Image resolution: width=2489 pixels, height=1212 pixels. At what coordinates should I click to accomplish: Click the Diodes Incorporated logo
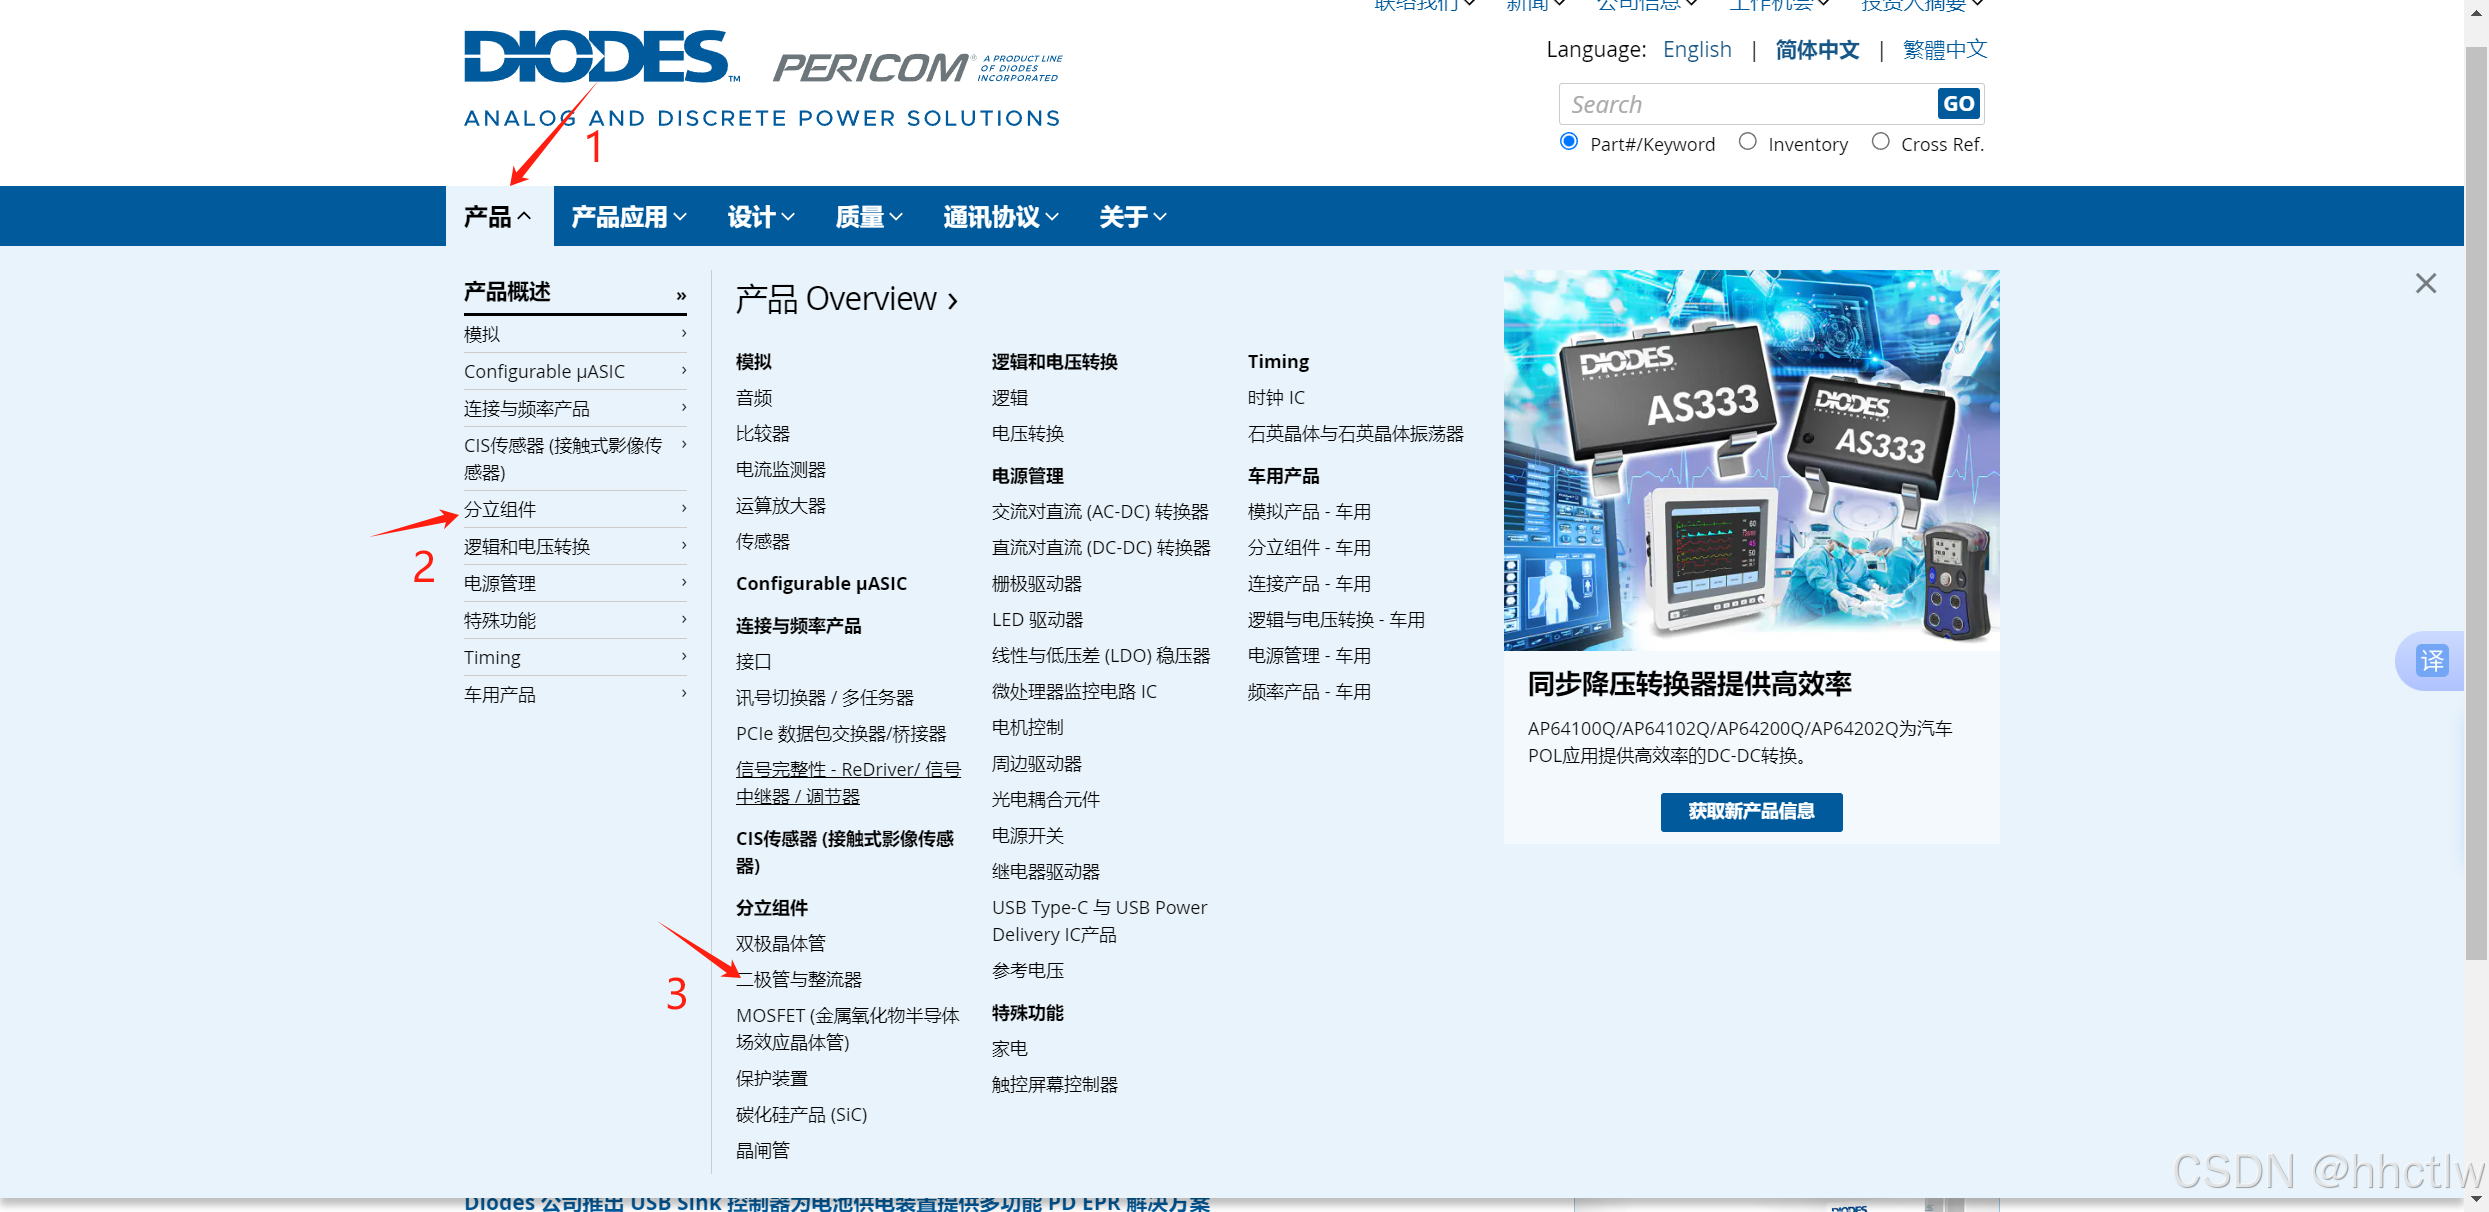click(x=602, y=57)
